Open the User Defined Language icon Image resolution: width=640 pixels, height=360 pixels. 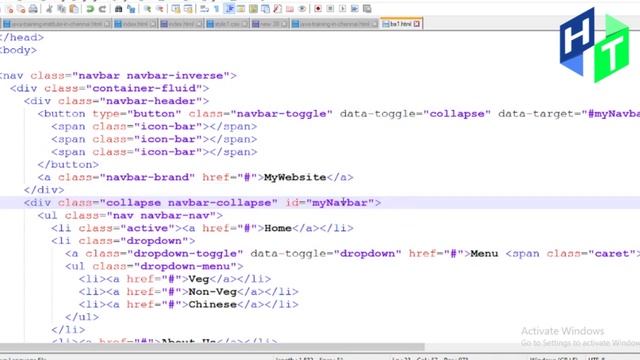(x=241, y=9)
